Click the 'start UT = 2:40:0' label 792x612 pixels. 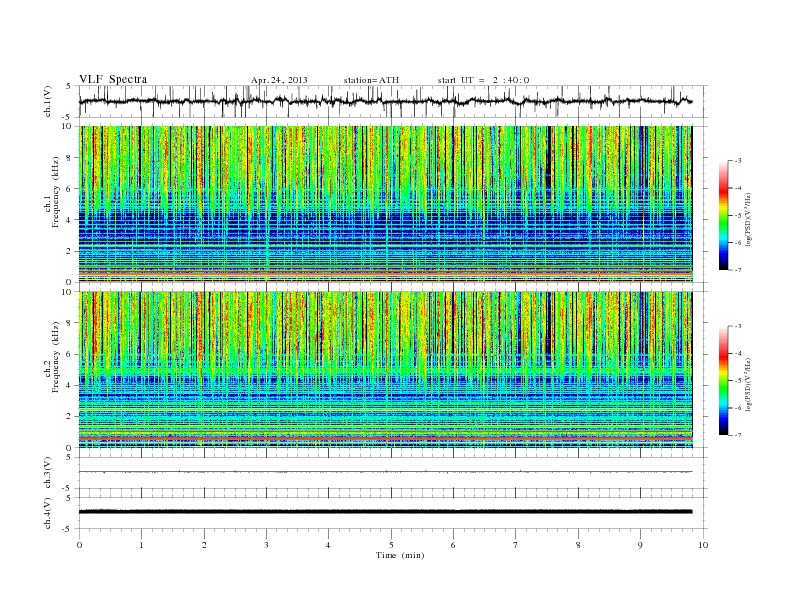[483, 80]
